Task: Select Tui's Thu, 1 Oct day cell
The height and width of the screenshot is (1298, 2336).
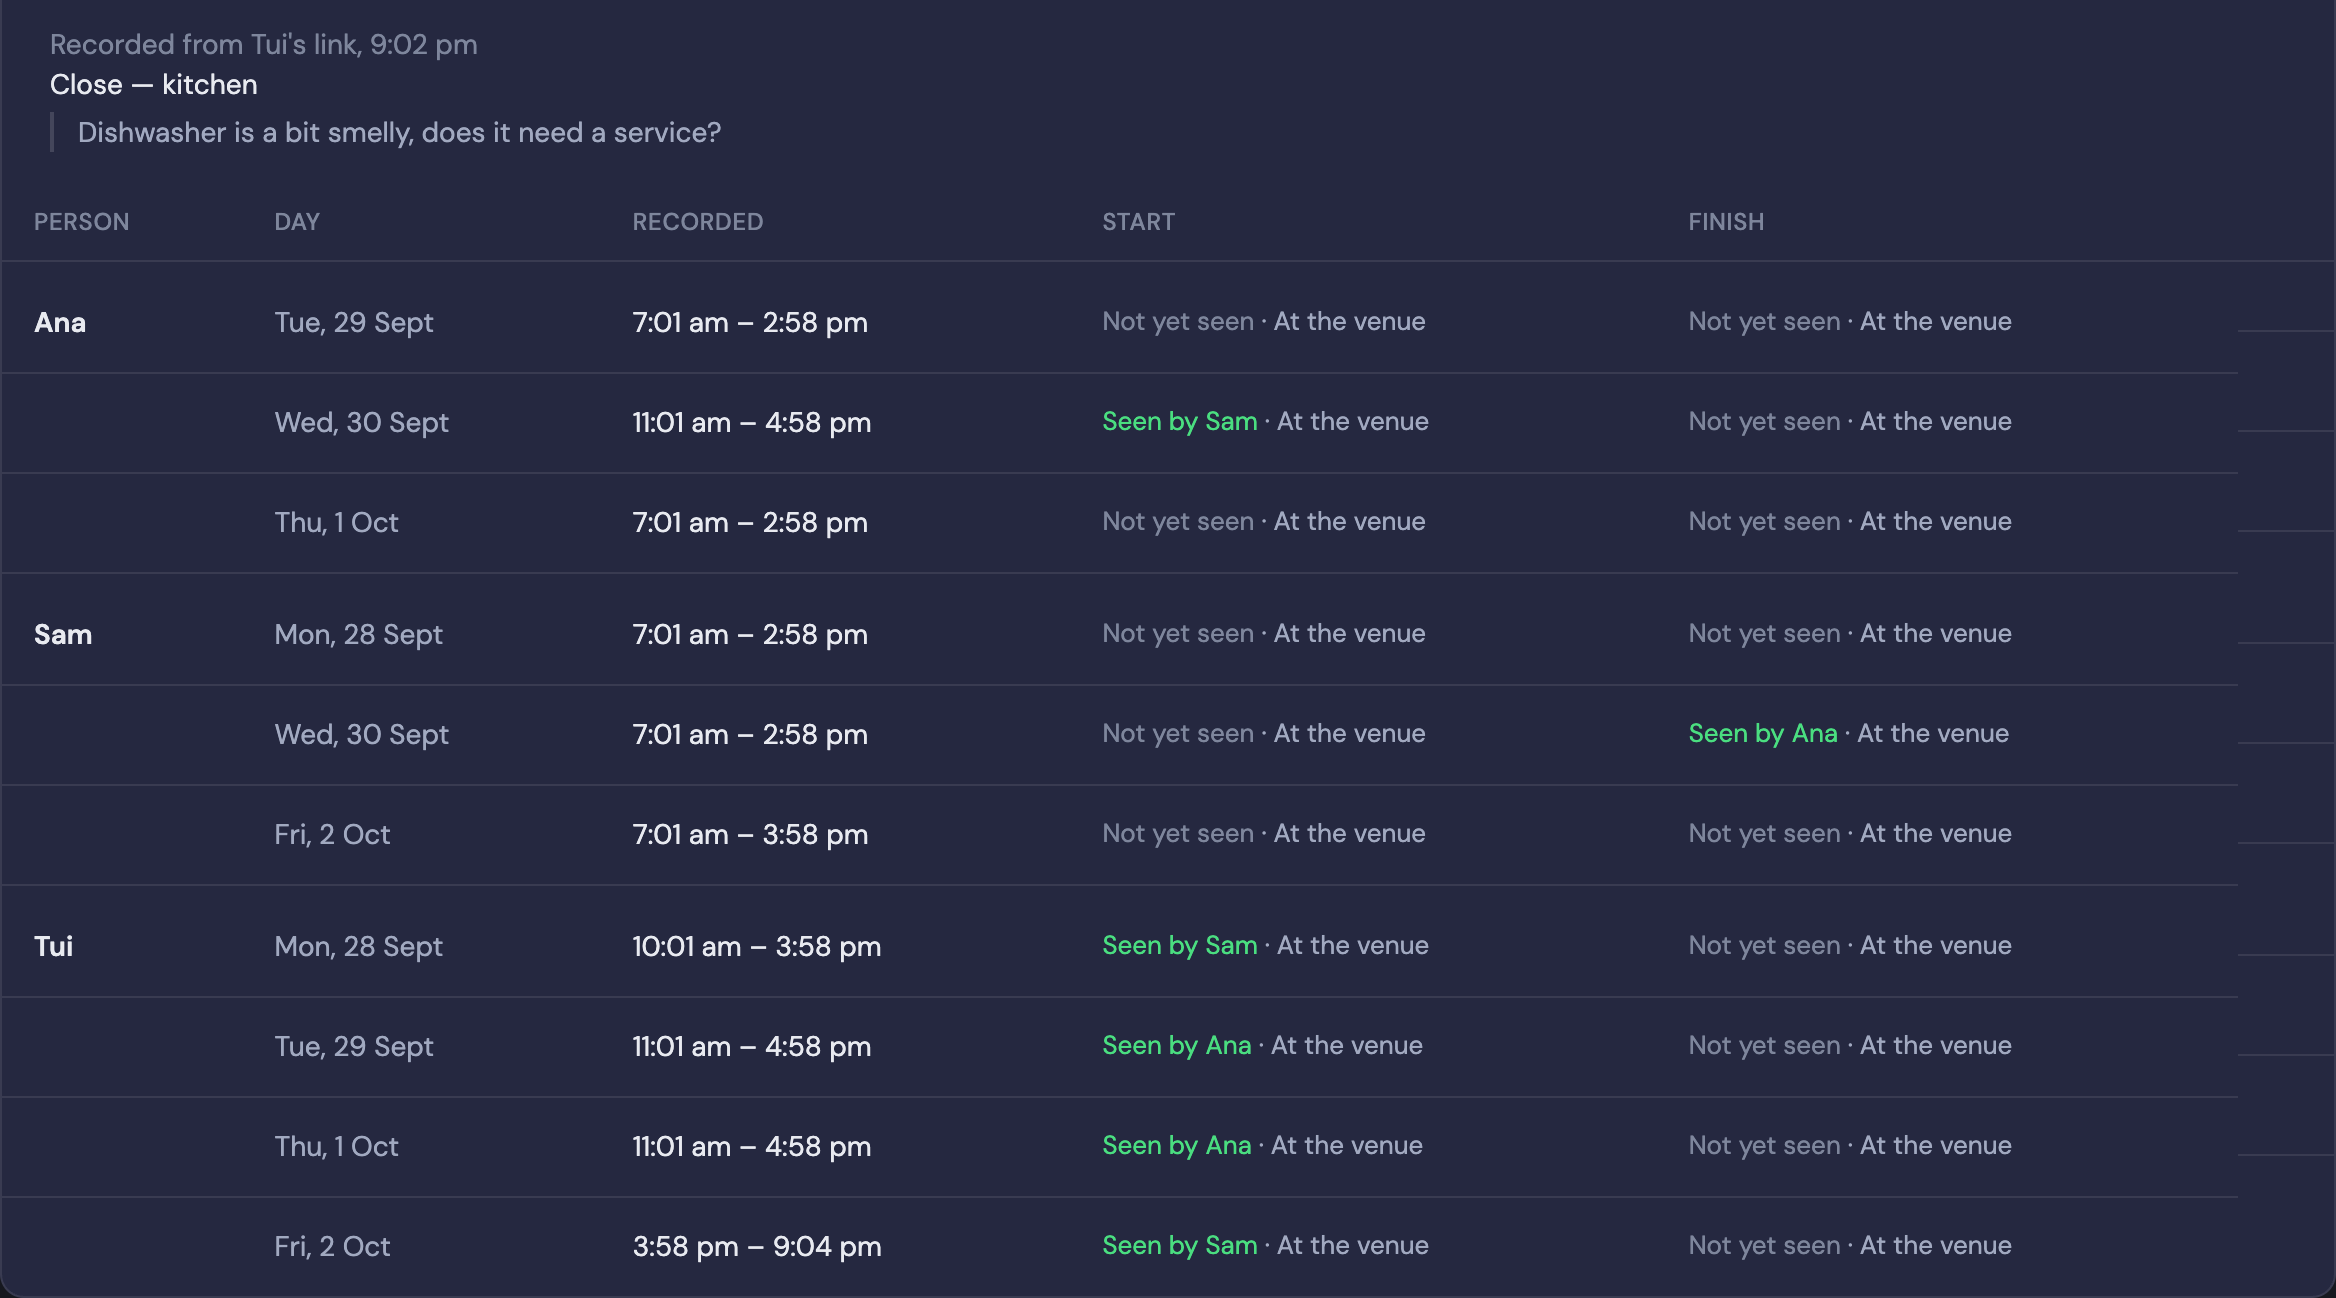Action: [x=336, y=1147]
